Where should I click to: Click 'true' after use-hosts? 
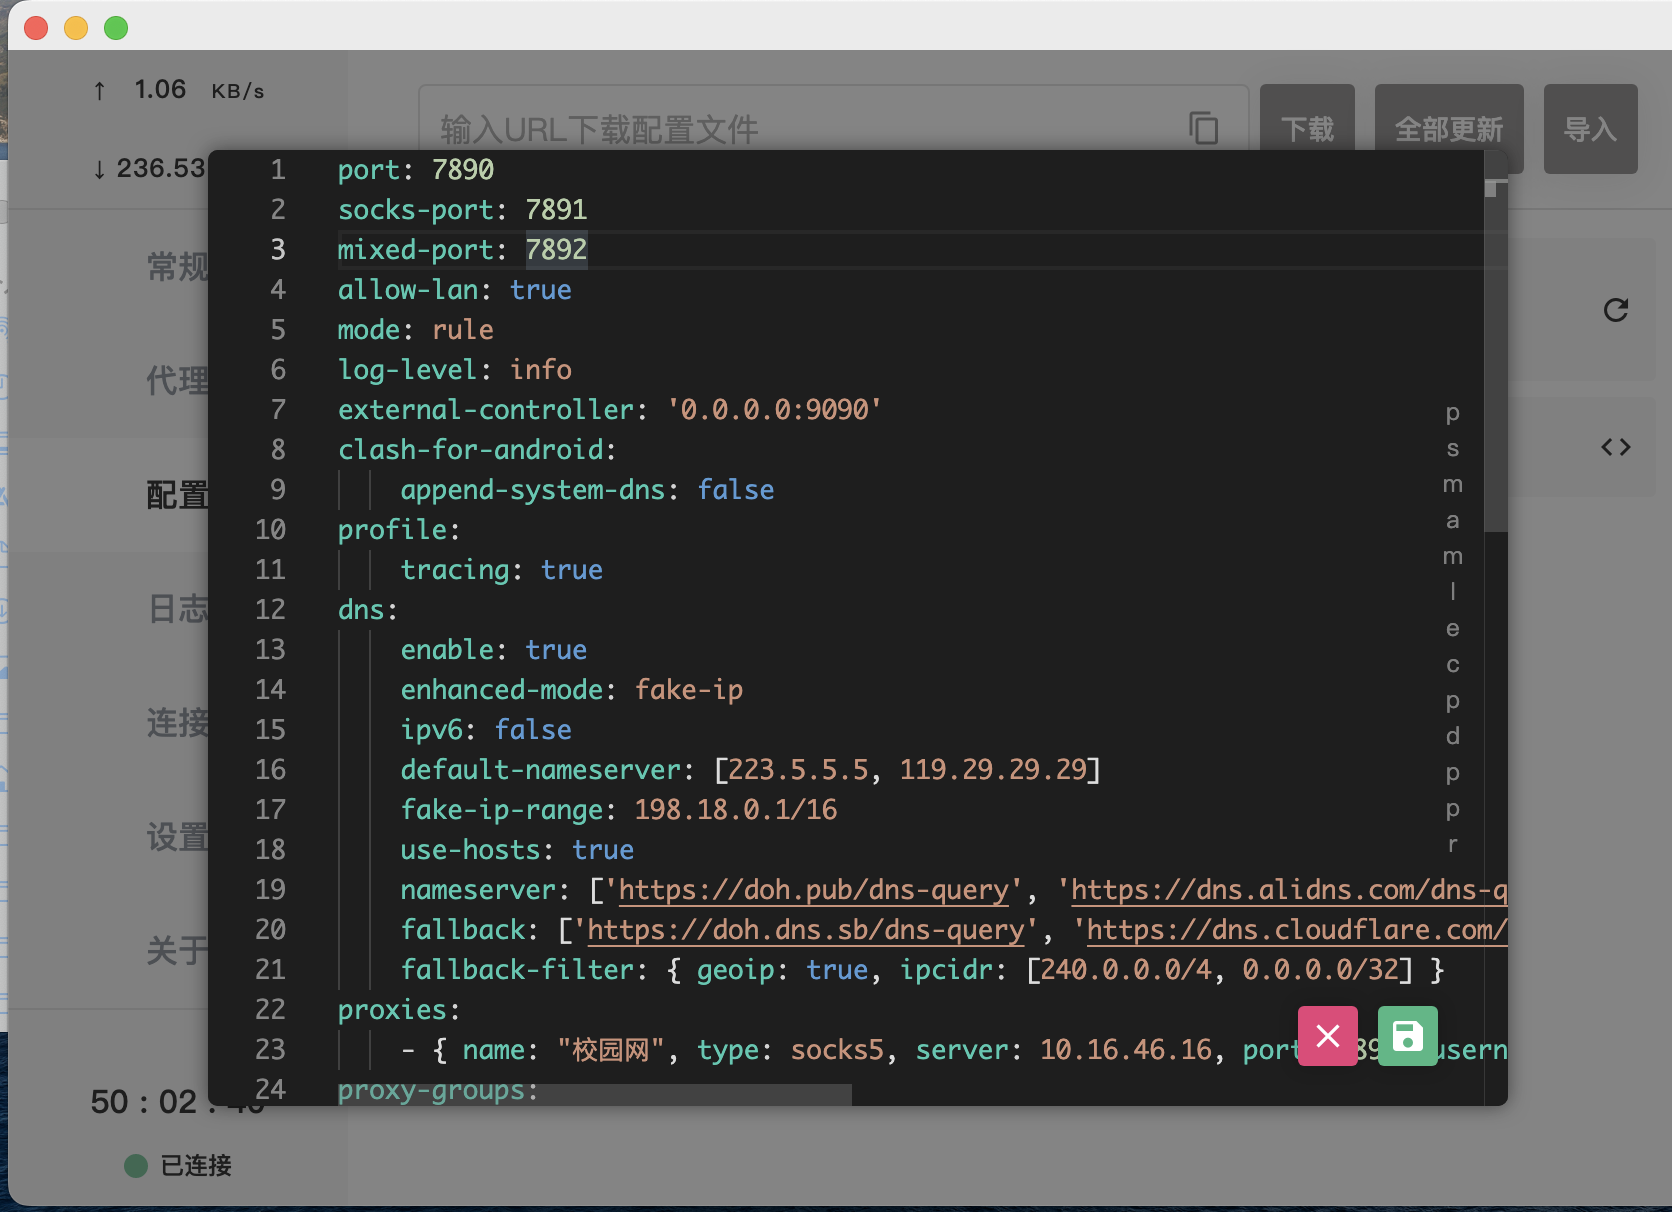[603, 849]
